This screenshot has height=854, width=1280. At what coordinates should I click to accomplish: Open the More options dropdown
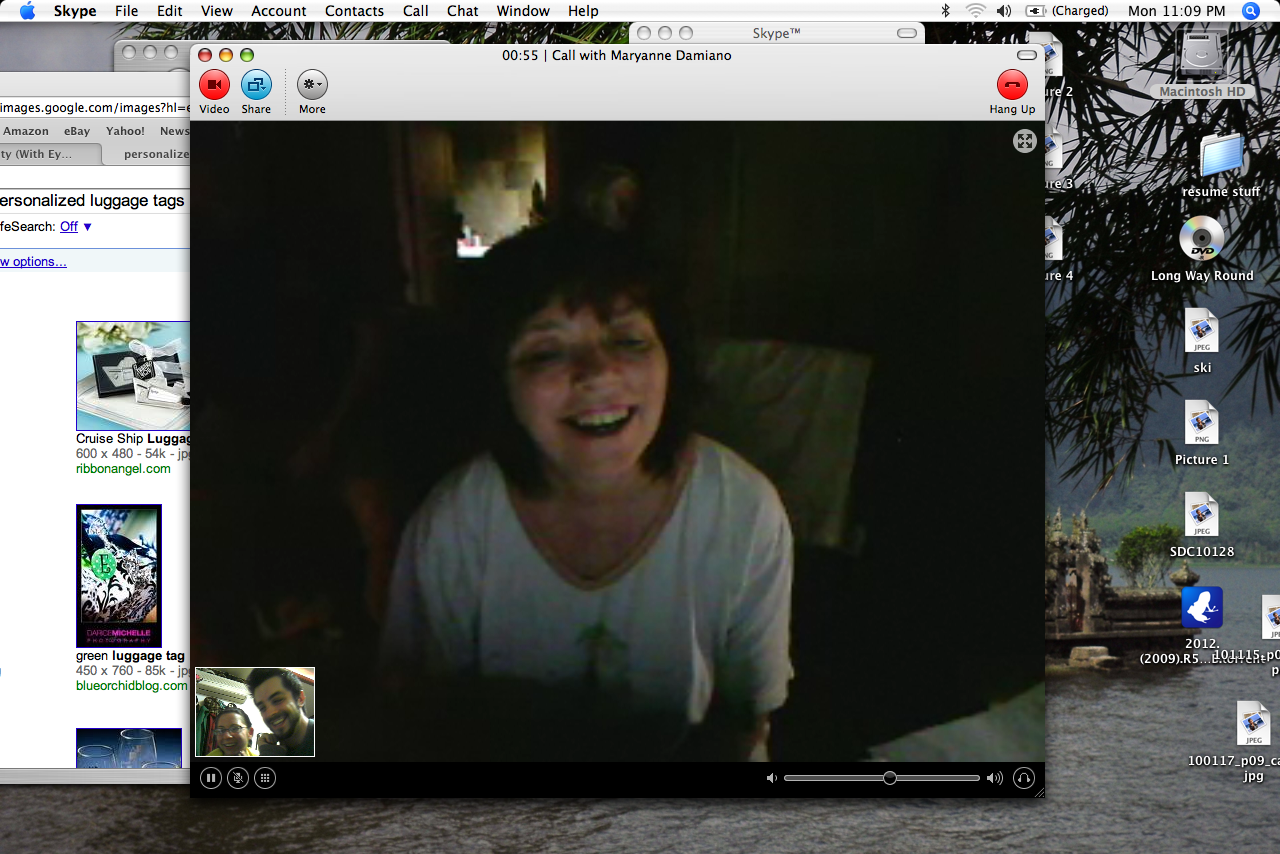point(312,85)
